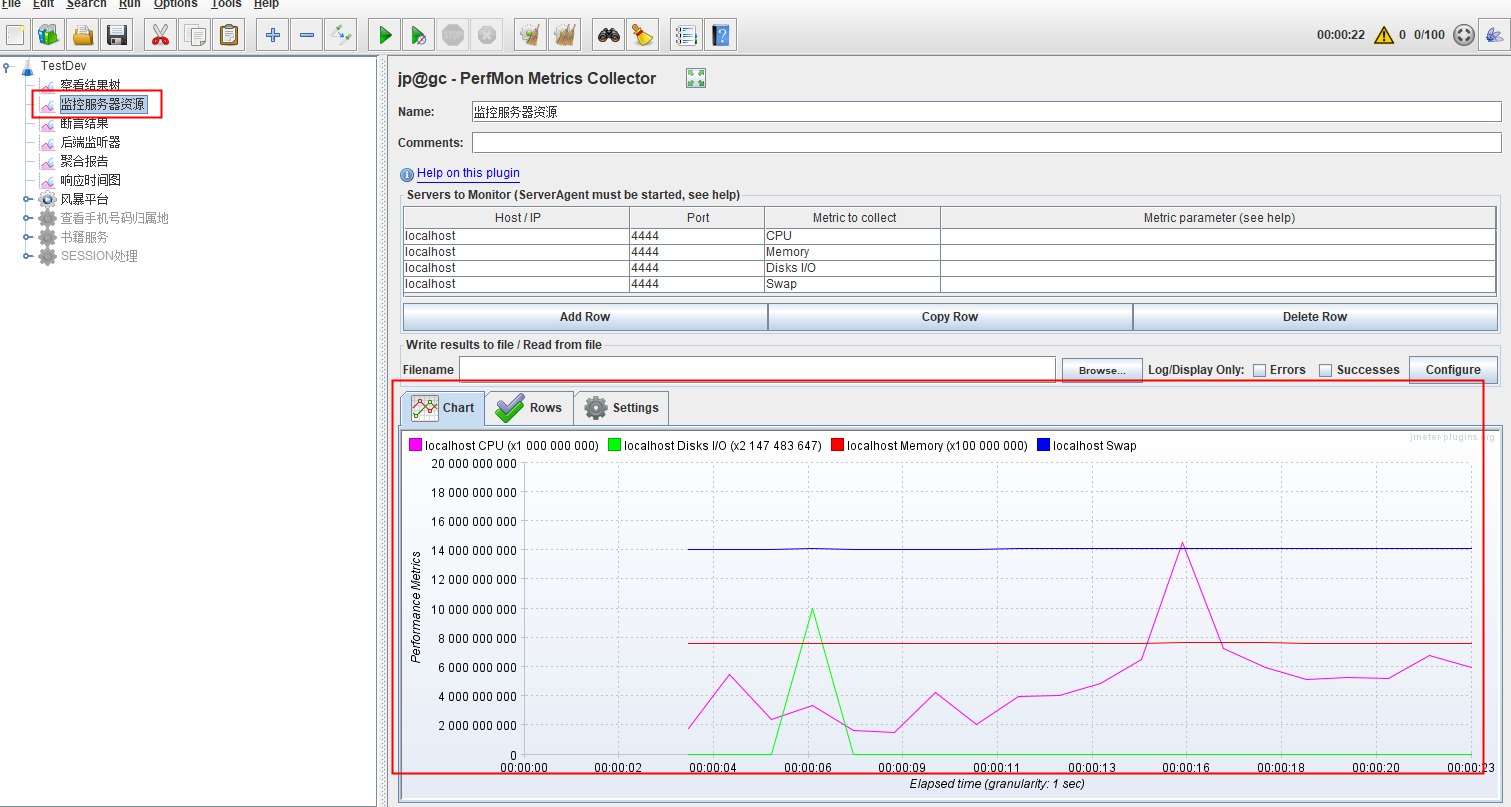Screen dimensions: 1511x807
Task: Switch to the Rows tab
Action: (x=529, y=408)
